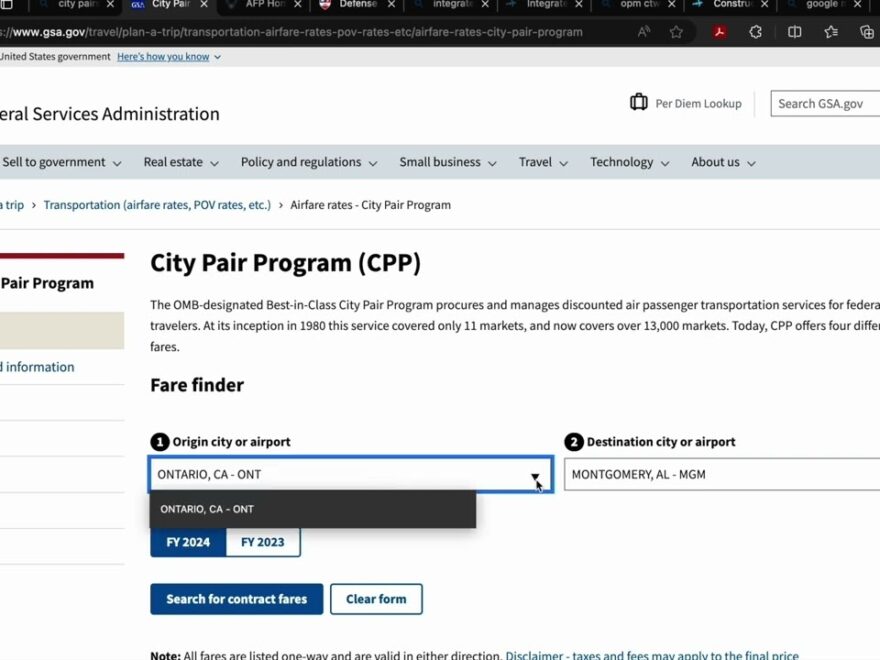Image resolution: width=880 pixels, height=660 pixels.
Task: Open Browser essentials at the toolbar's right end
Action: pyautogui.click(x=866, y=31)
